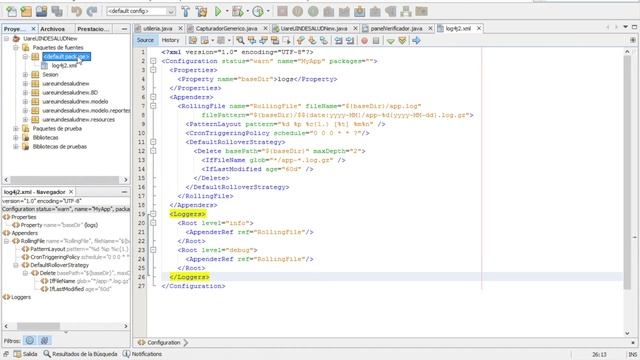Click the Redo toolbar icon

[x=92, y=11]
